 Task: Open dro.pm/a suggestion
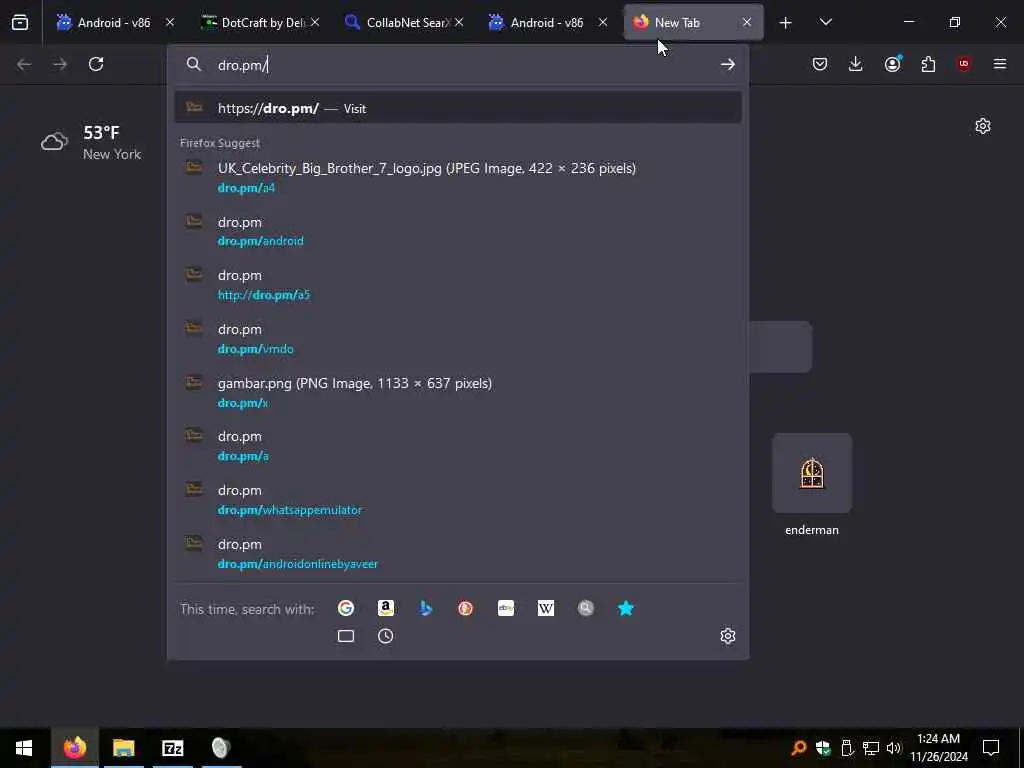tap(458, 446)
